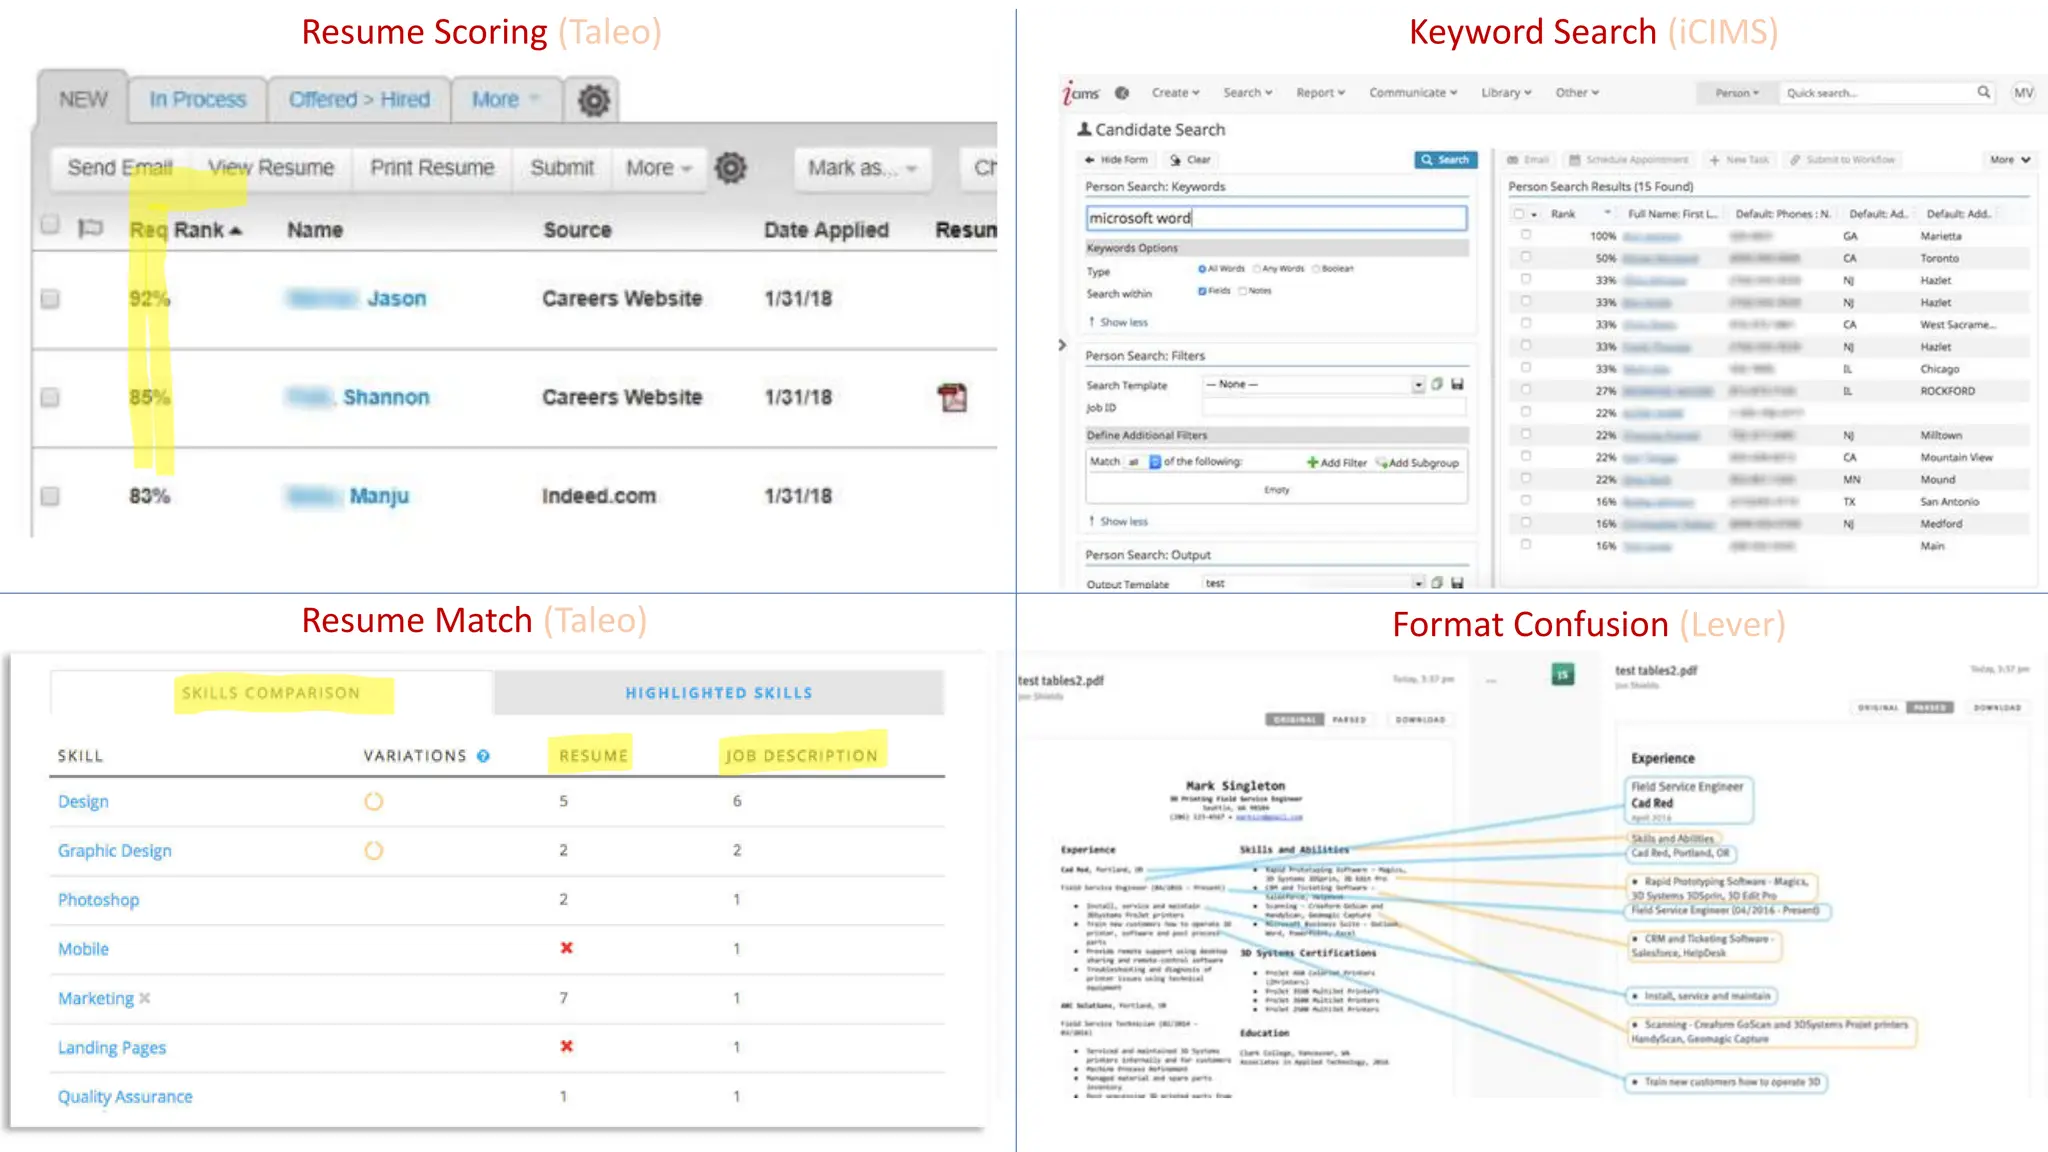Click in the keywords field with microsoft word
Screen dimensions: 2048x1152
[x=1276, y=218]
